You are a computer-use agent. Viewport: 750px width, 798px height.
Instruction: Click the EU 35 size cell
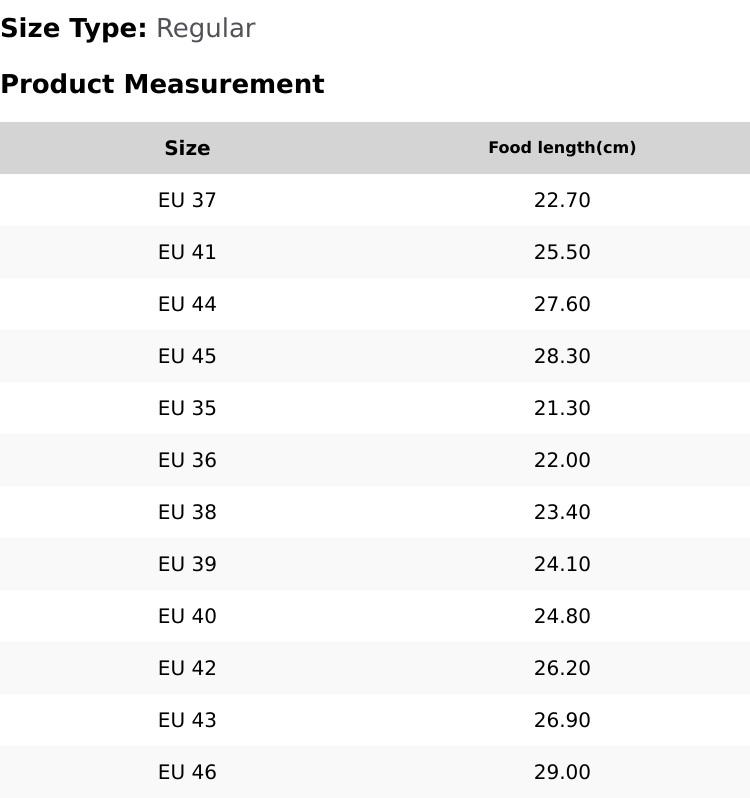click(x=187, y=408)
